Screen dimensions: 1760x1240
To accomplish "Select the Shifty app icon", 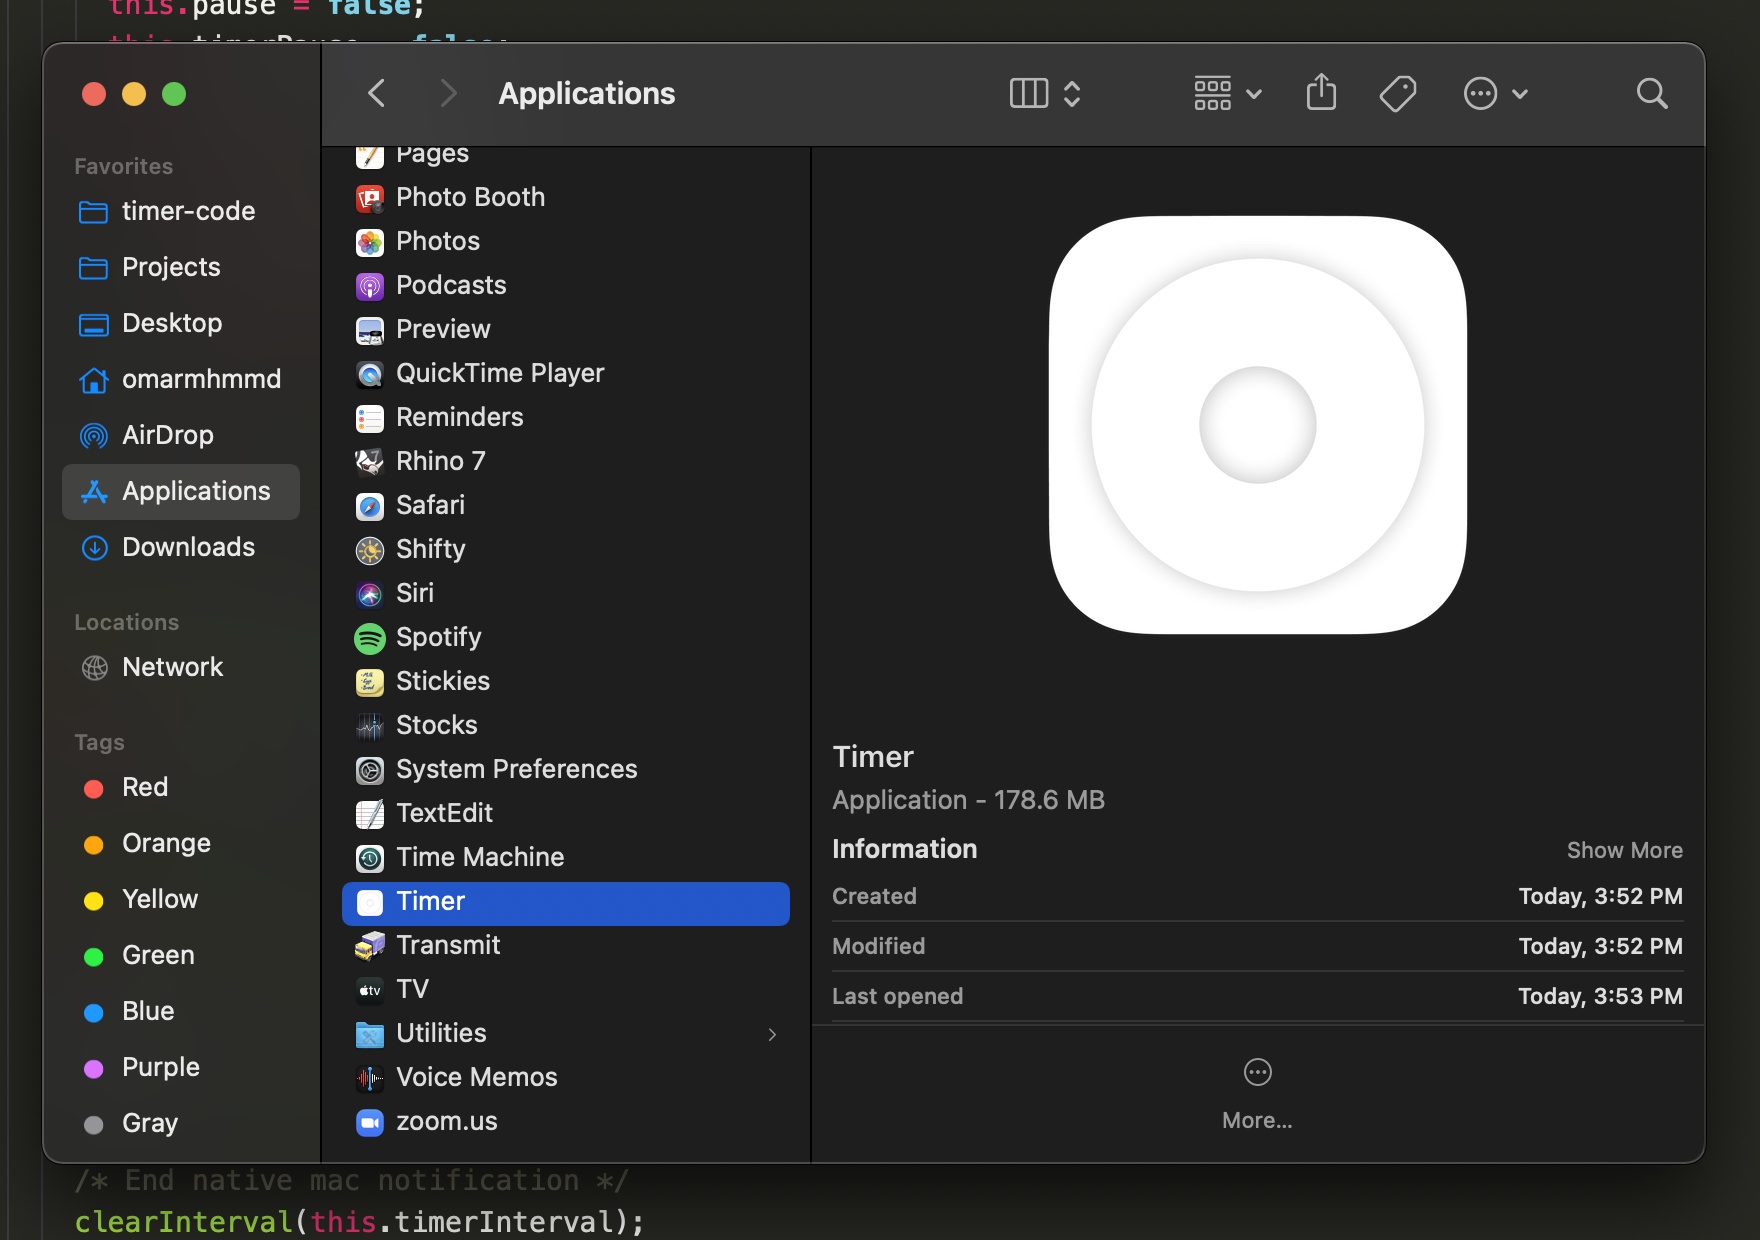I will (x=370, y=550).
